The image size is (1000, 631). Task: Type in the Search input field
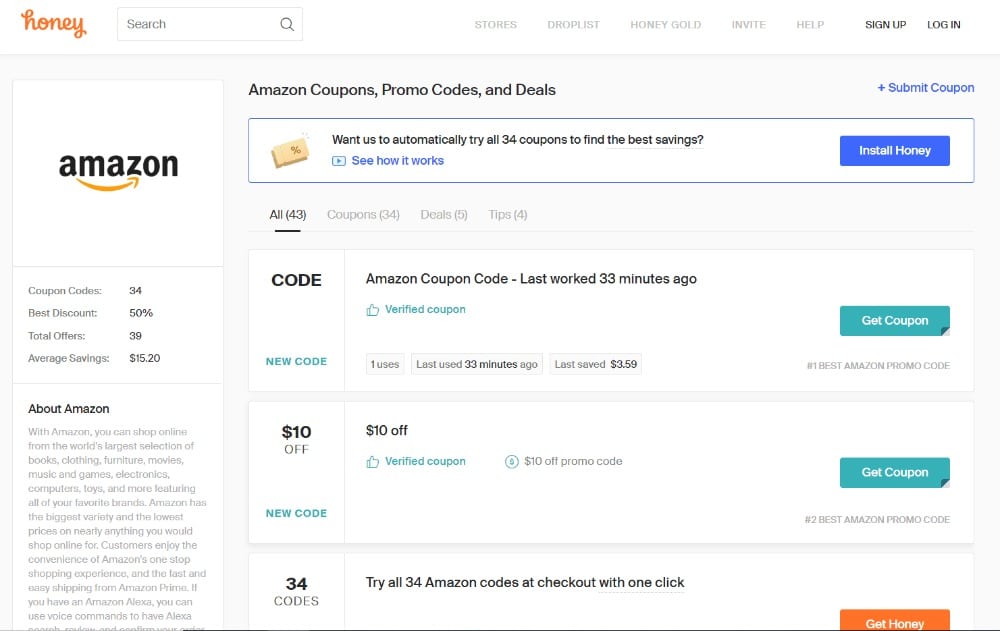tap(197, 24)
